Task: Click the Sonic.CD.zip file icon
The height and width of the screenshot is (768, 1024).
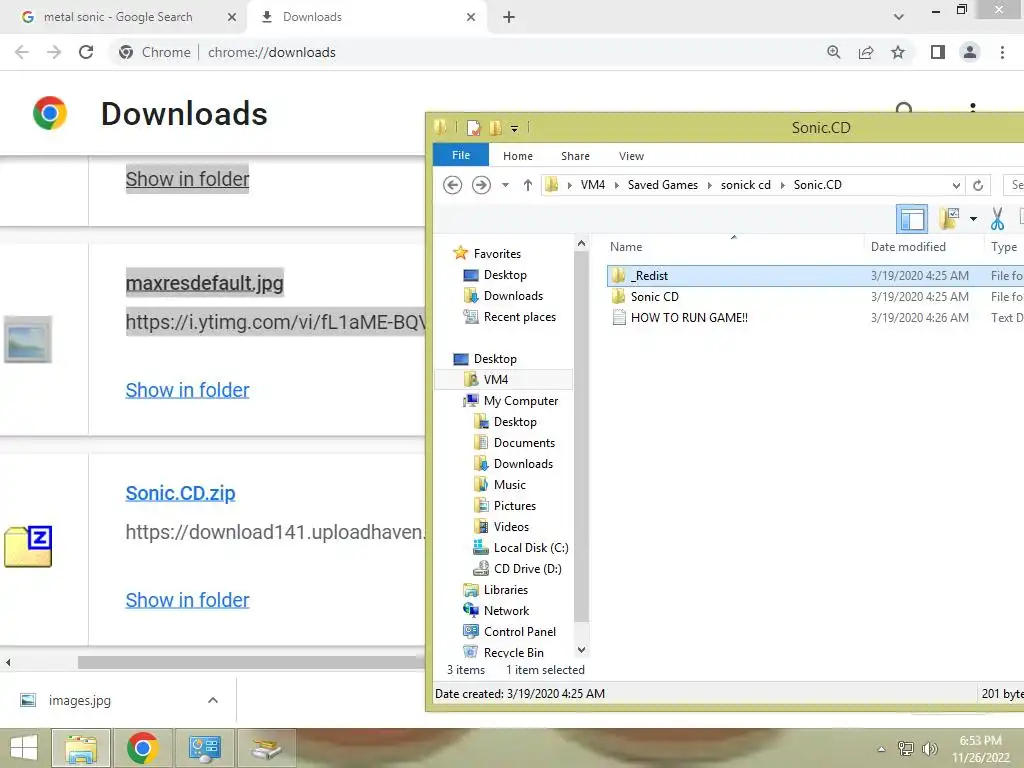Action: (x=28, y=546)
